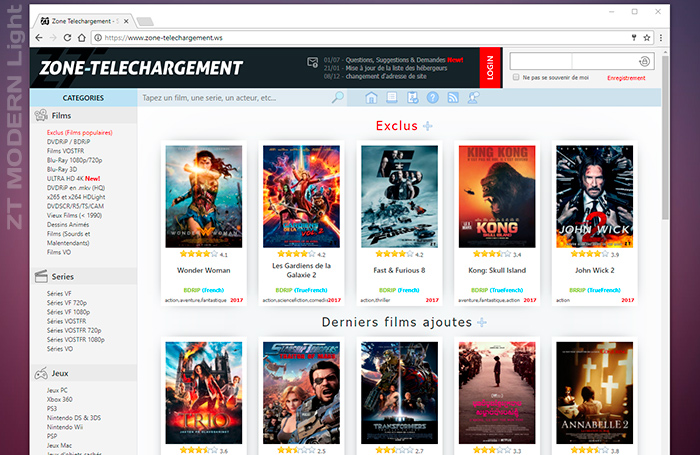Screen dimensions: 700x455
Task: Open the browser home button
Action: point(82,38)
